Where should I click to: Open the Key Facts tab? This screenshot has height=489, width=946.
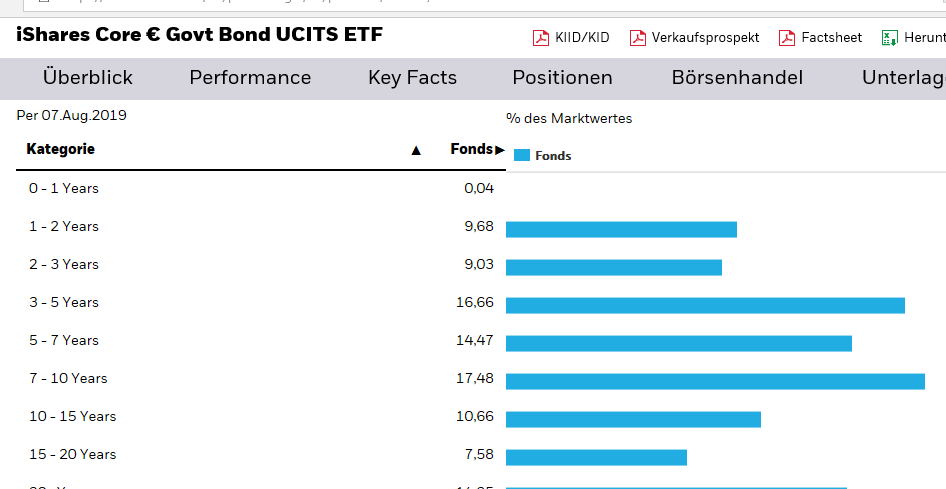412,78
